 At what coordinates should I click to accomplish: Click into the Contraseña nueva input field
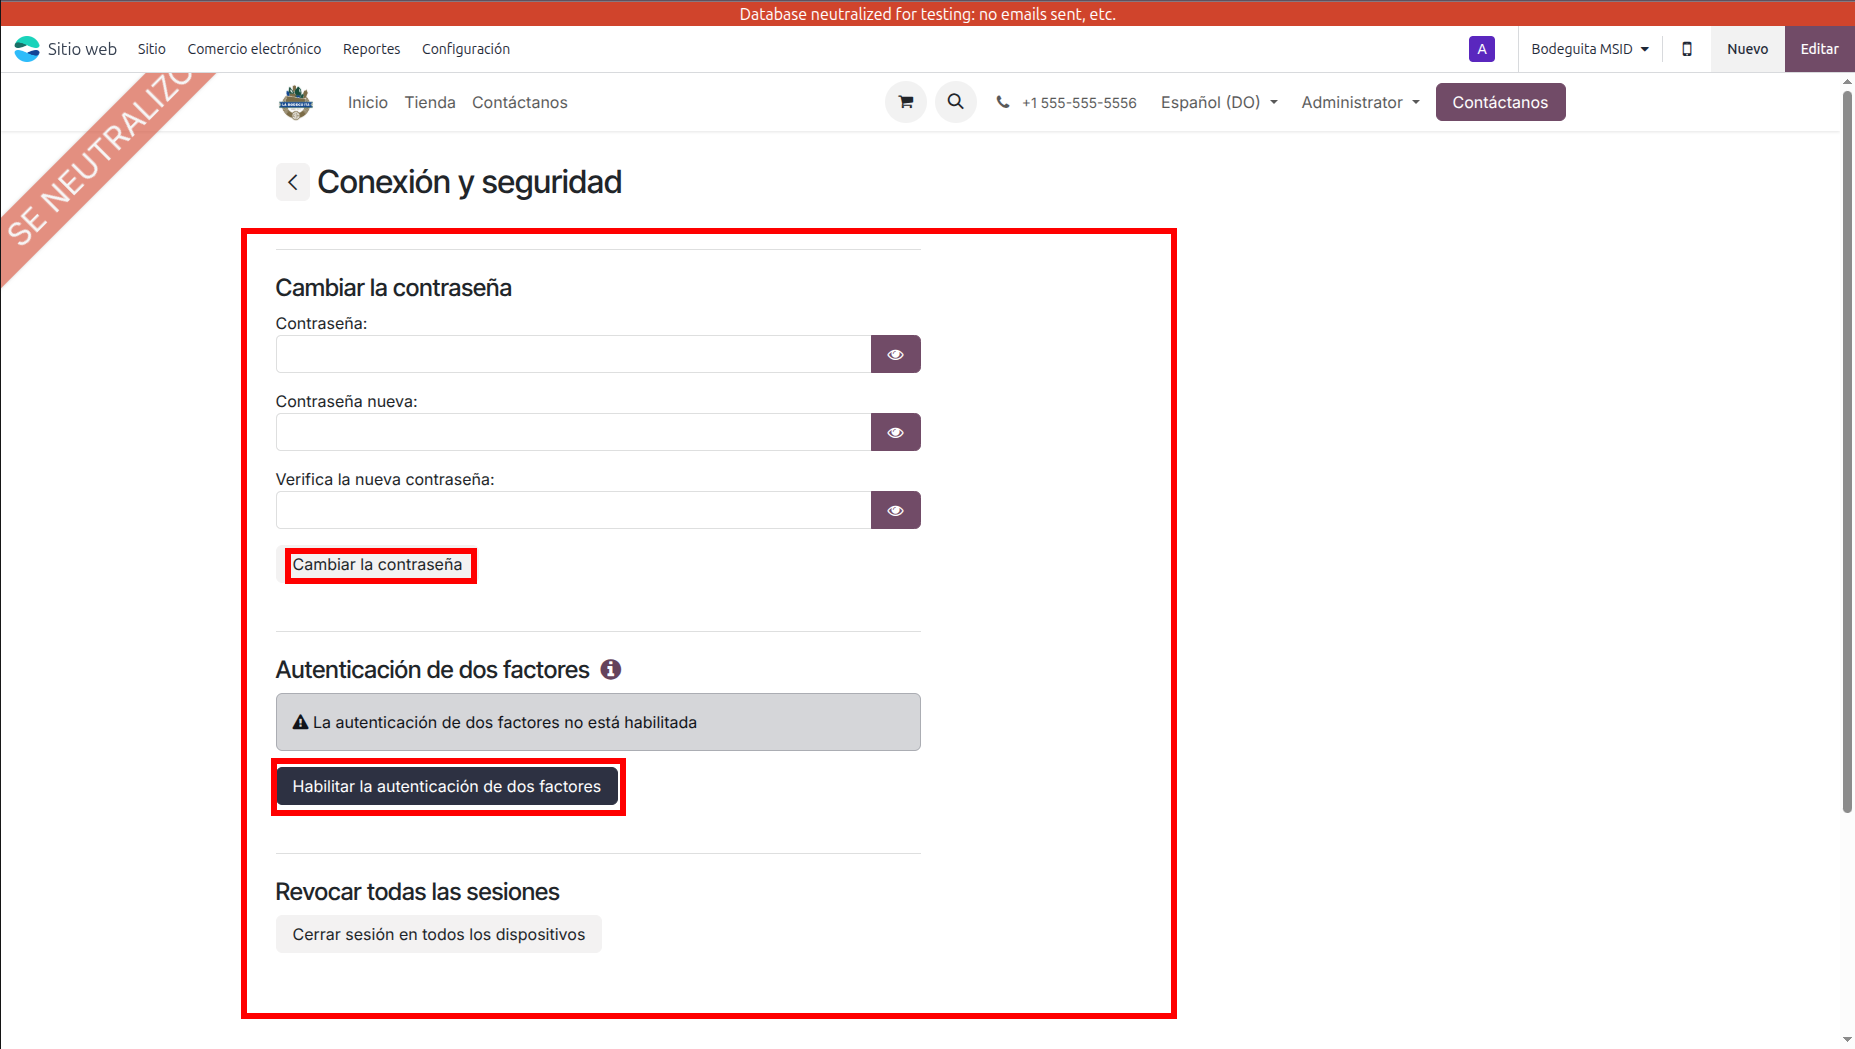tap(573, 432)
